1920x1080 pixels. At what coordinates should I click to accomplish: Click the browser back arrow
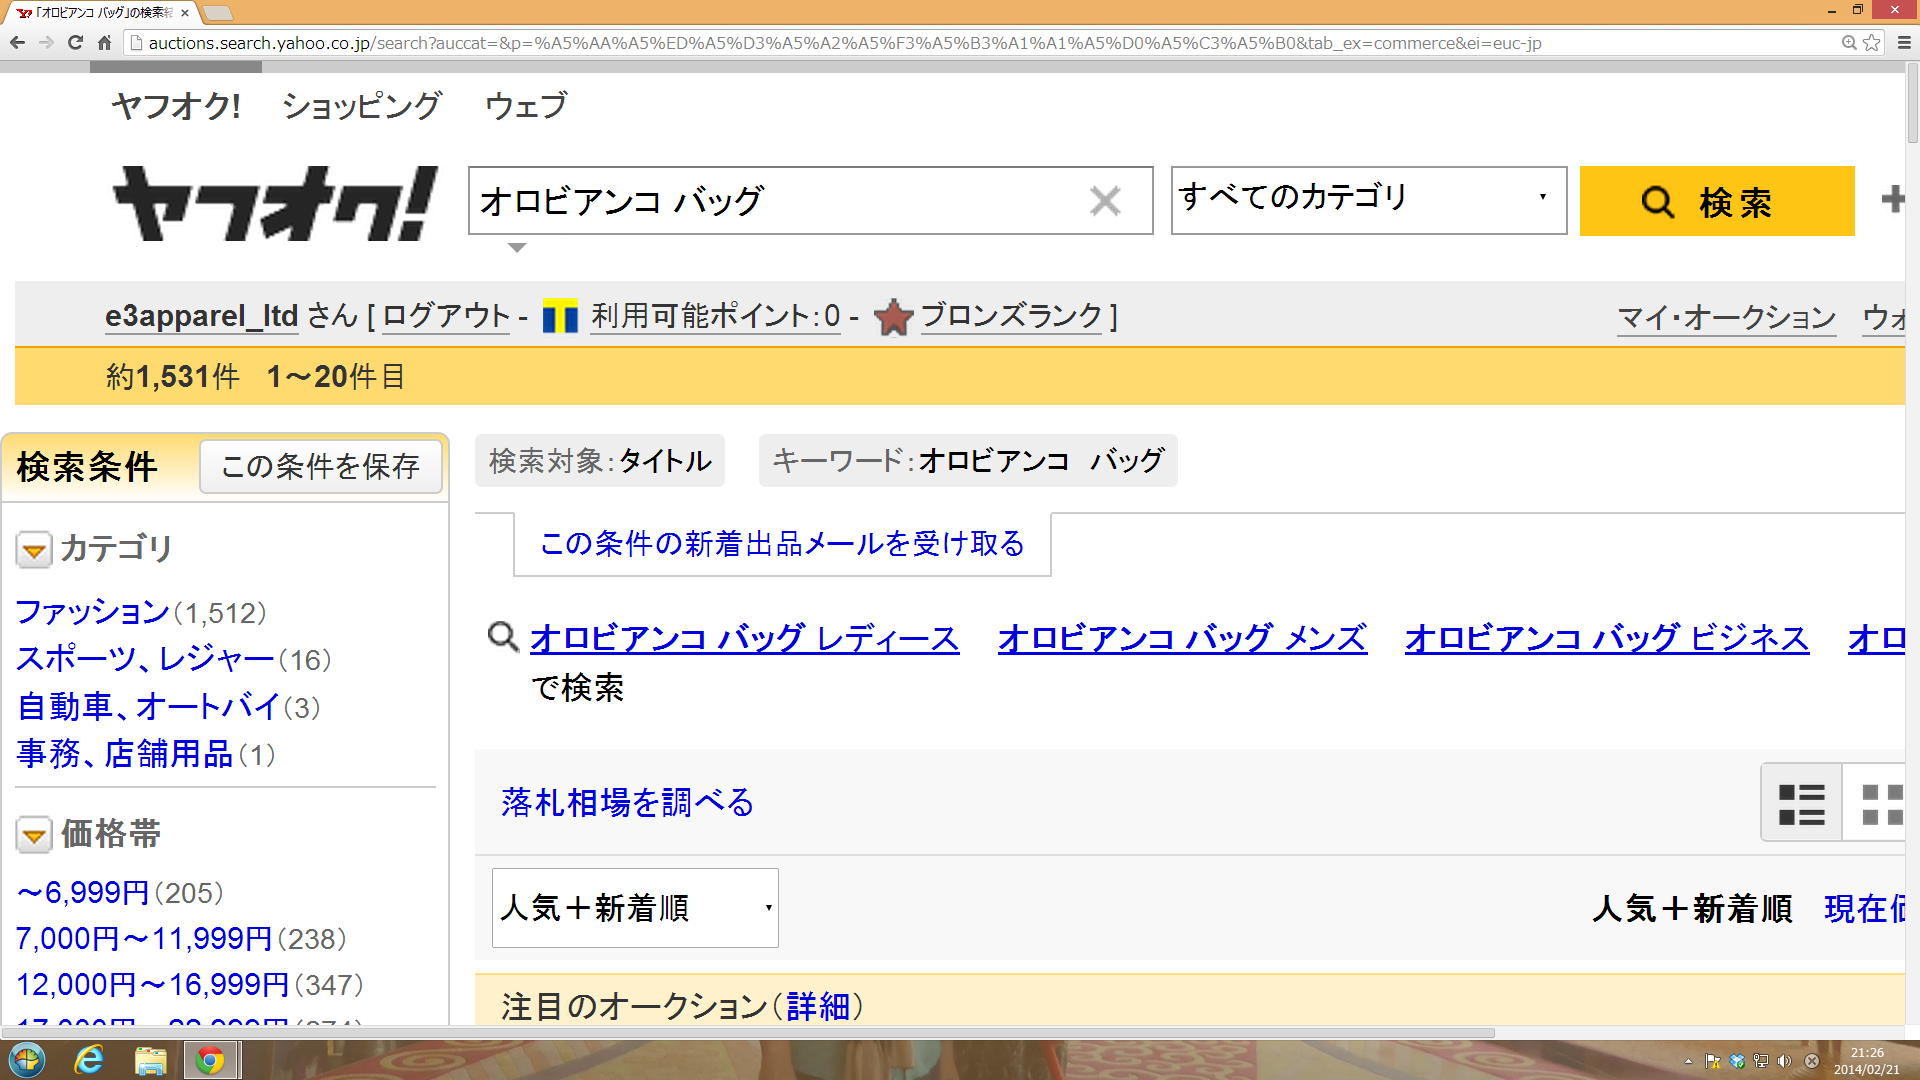click(17, 43)
